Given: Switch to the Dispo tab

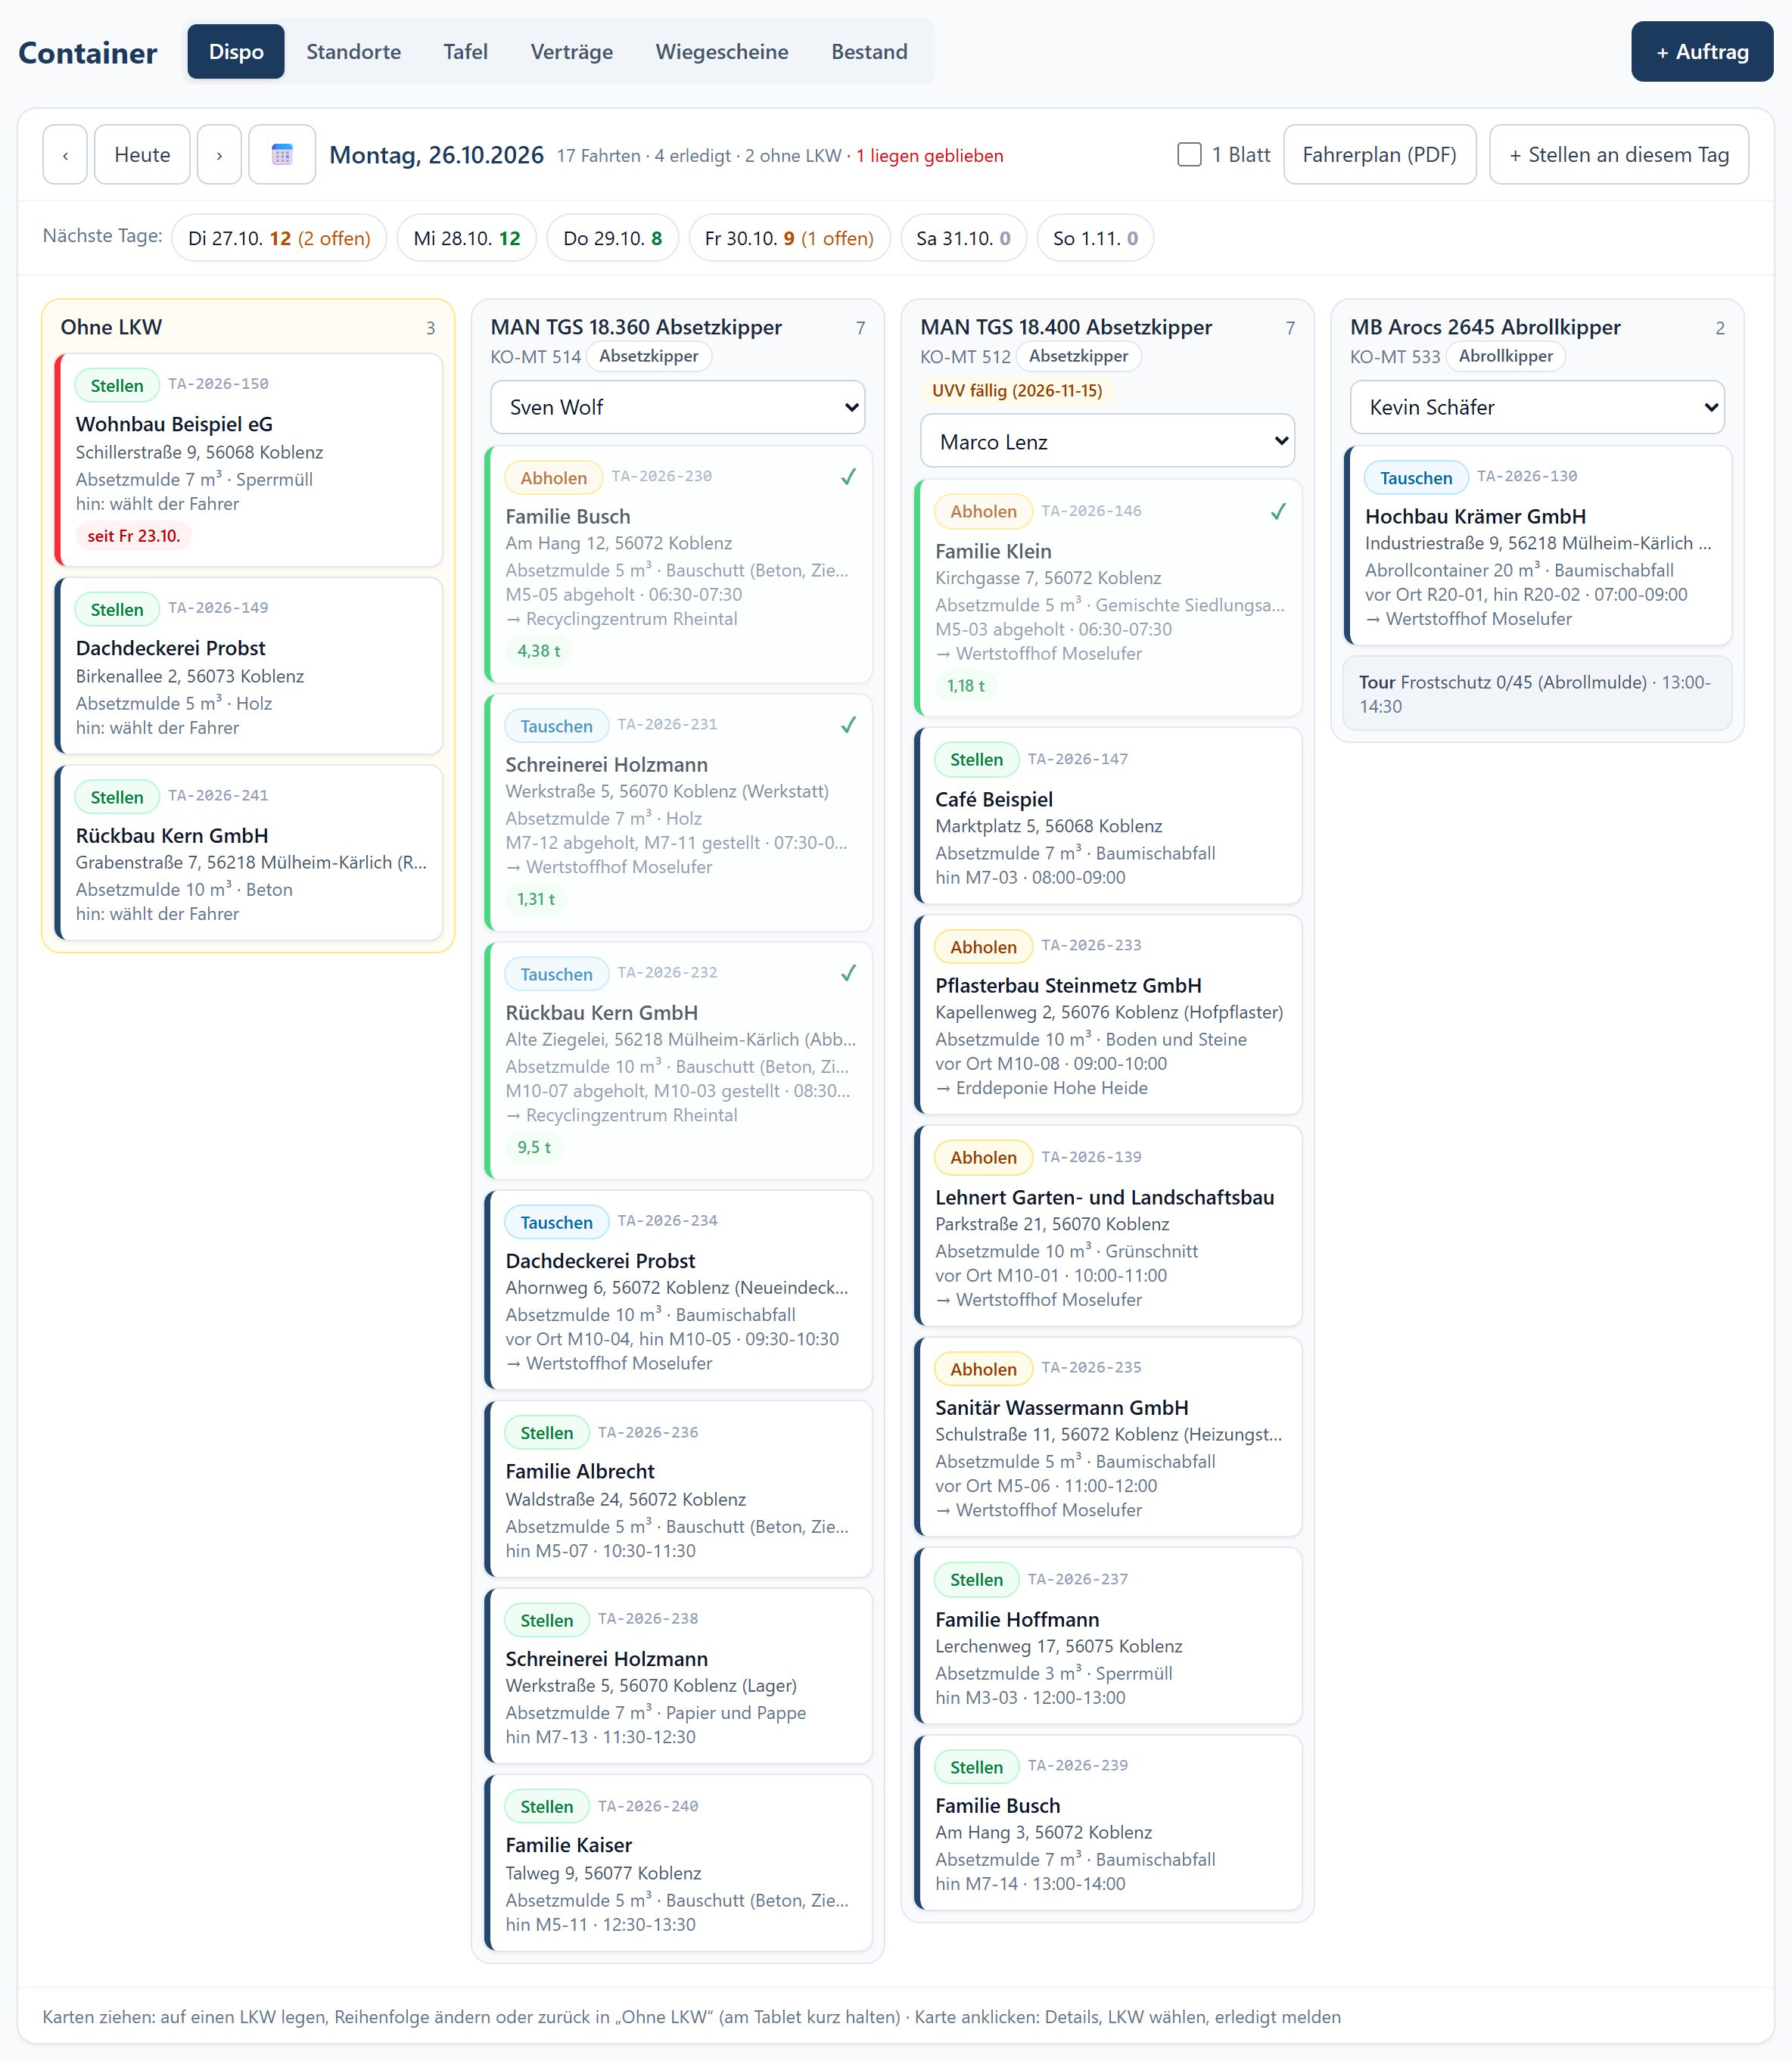Looking at the screenshot, I should 236,52.
